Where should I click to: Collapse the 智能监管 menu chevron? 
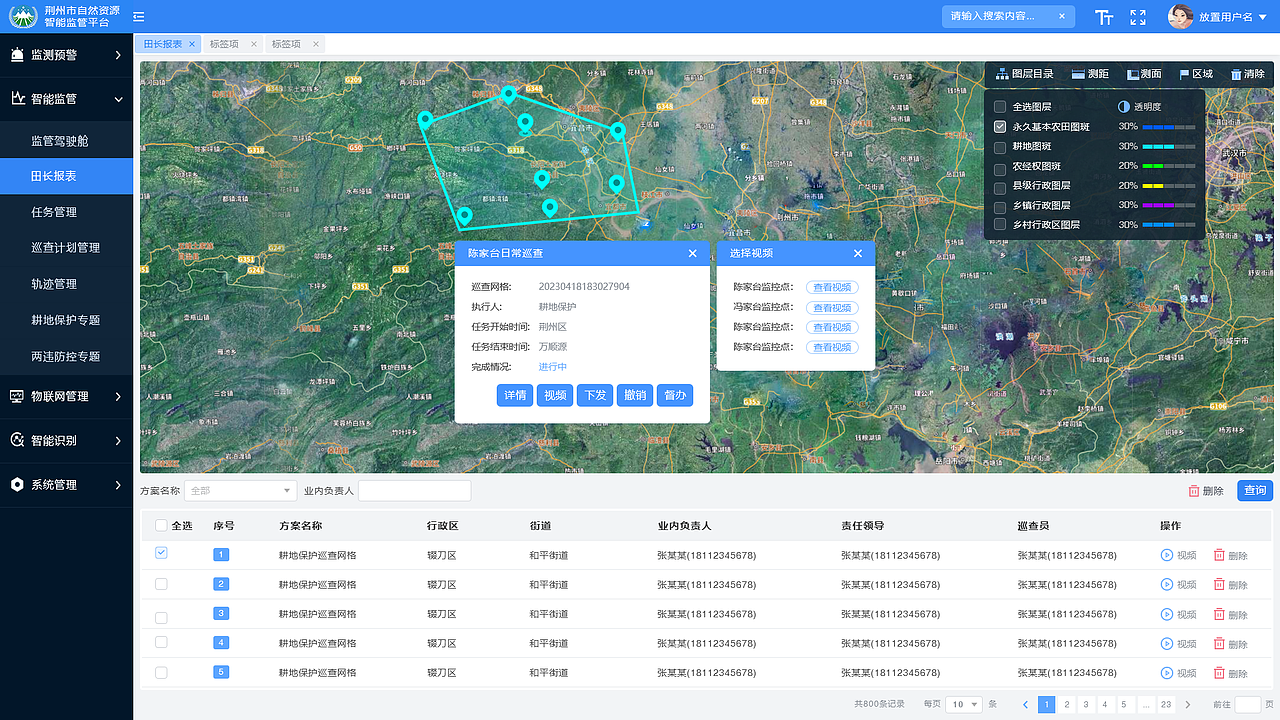118,99
